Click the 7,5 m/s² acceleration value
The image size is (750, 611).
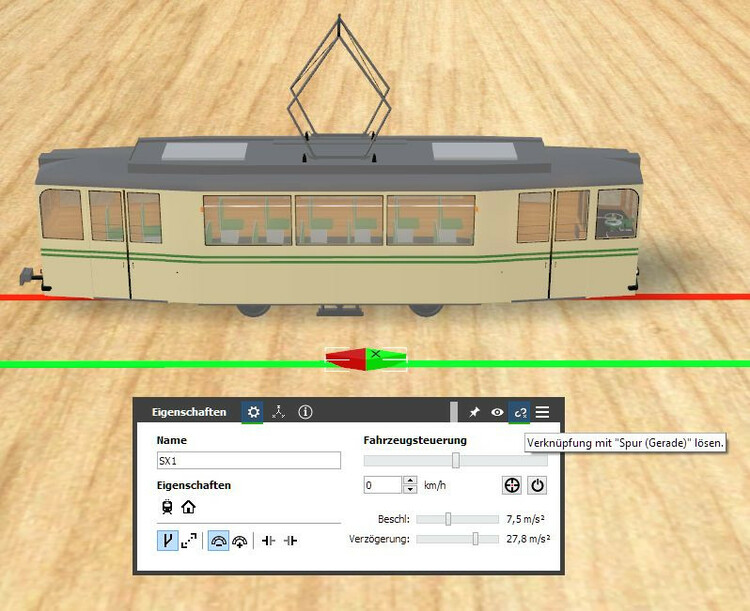(525, 519)
